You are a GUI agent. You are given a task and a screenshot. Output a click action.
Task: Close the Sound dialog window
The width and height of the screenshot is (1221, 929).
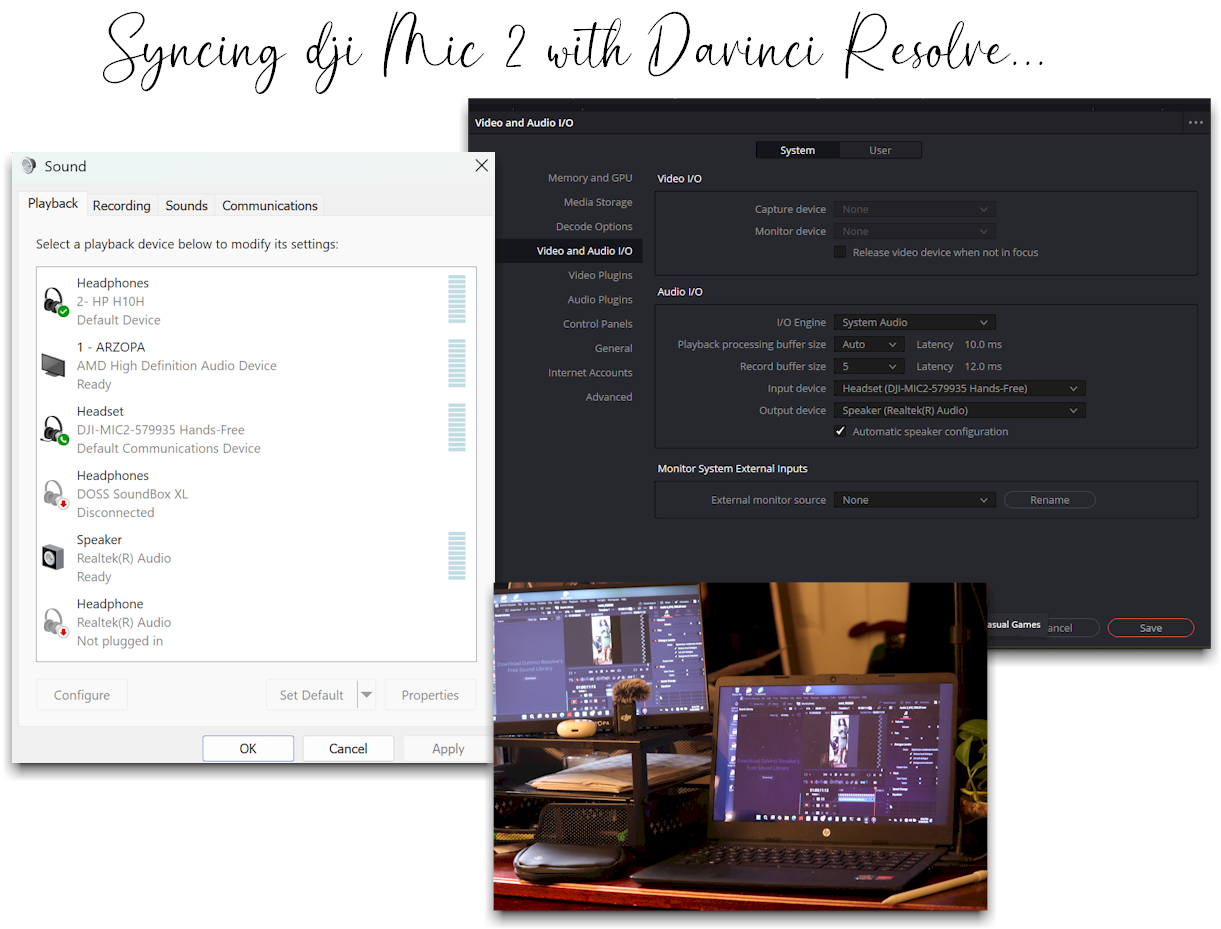point(481,166)
